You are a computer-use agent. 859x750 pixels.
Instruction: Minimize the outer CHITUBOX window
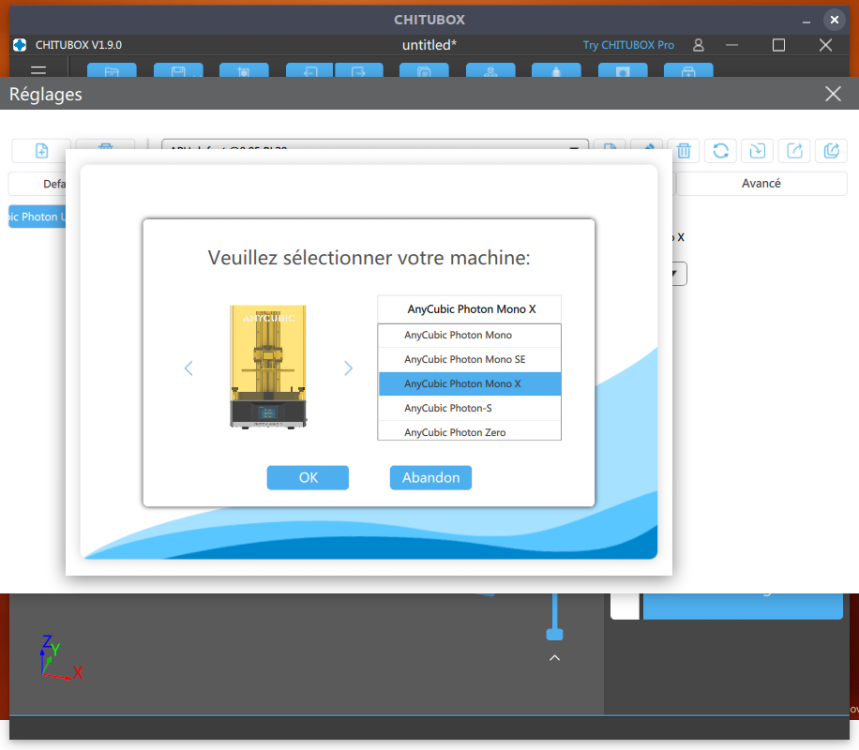tap(806, 20)
